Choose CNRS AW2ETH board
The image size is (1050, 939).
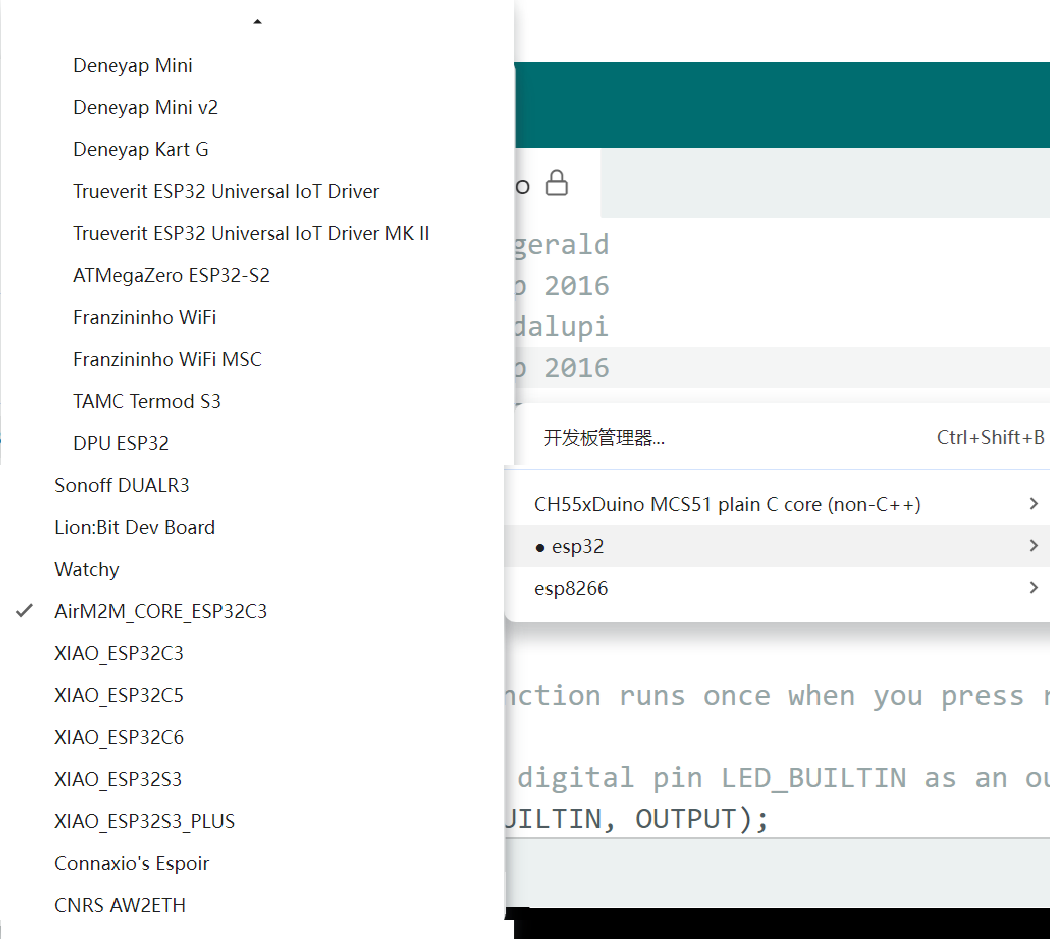(x=121, y=906)
